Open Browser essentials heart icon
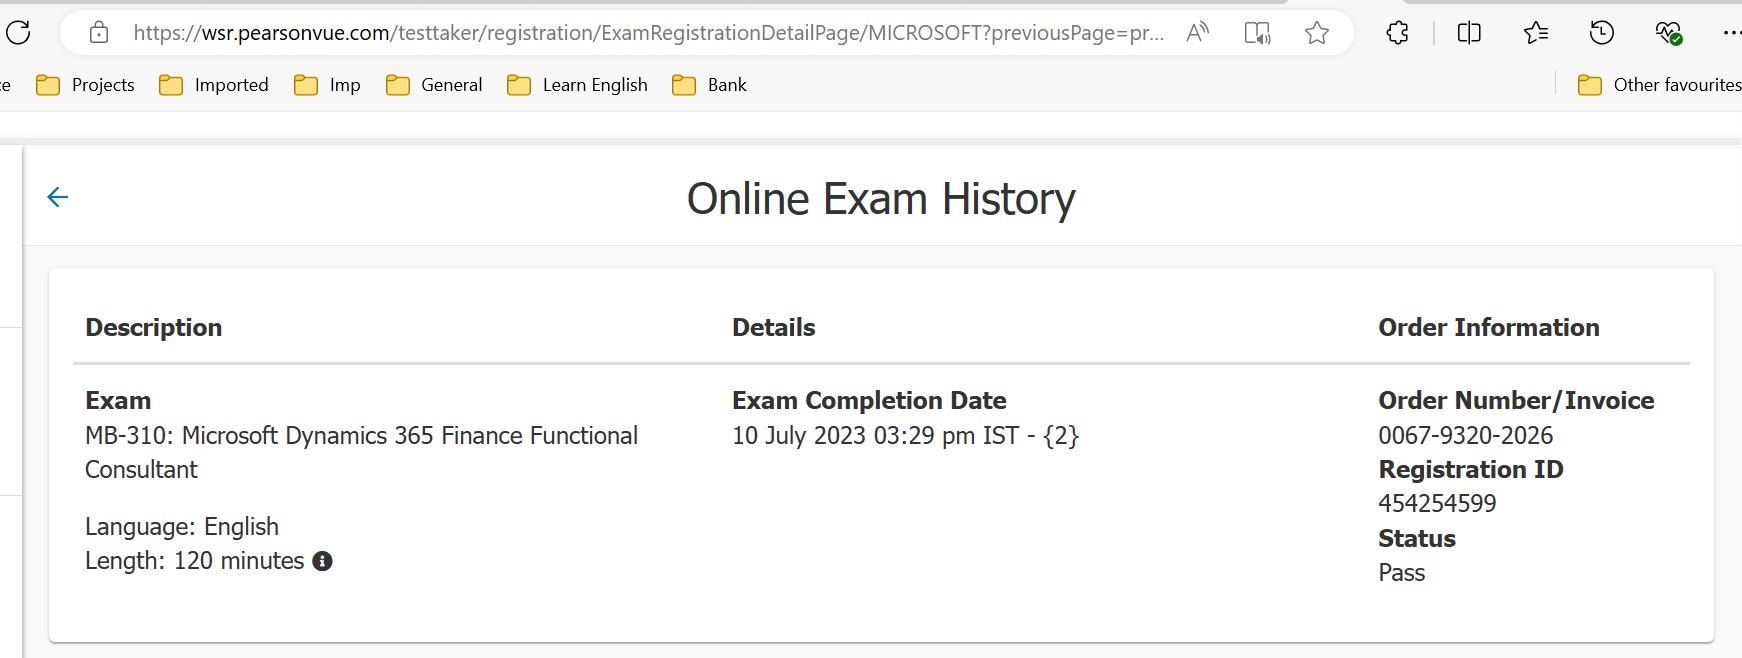 click(1668, 33)
